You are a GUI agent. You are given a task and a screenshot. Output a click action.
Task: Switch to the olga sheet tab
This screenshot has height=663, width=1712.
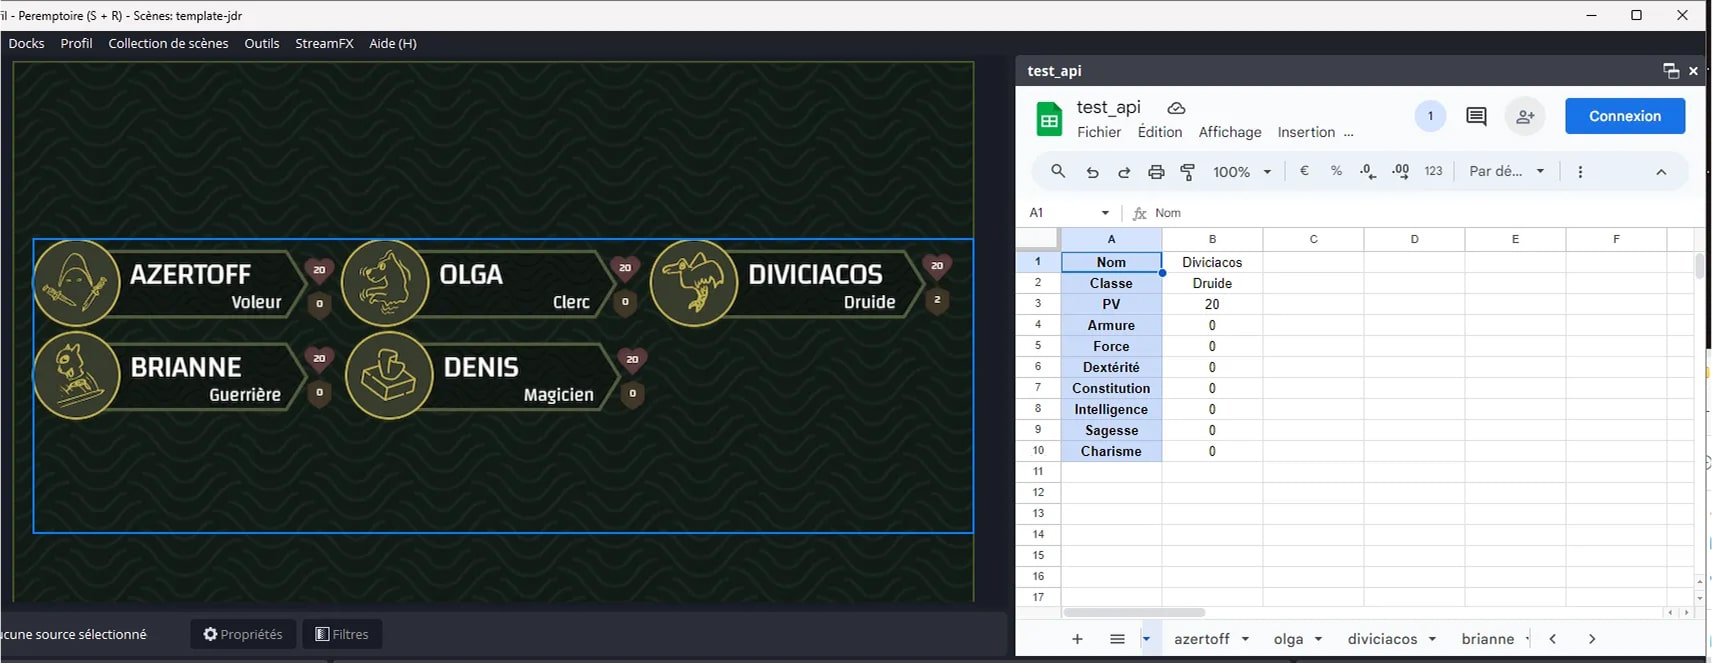pos(1288,639)
